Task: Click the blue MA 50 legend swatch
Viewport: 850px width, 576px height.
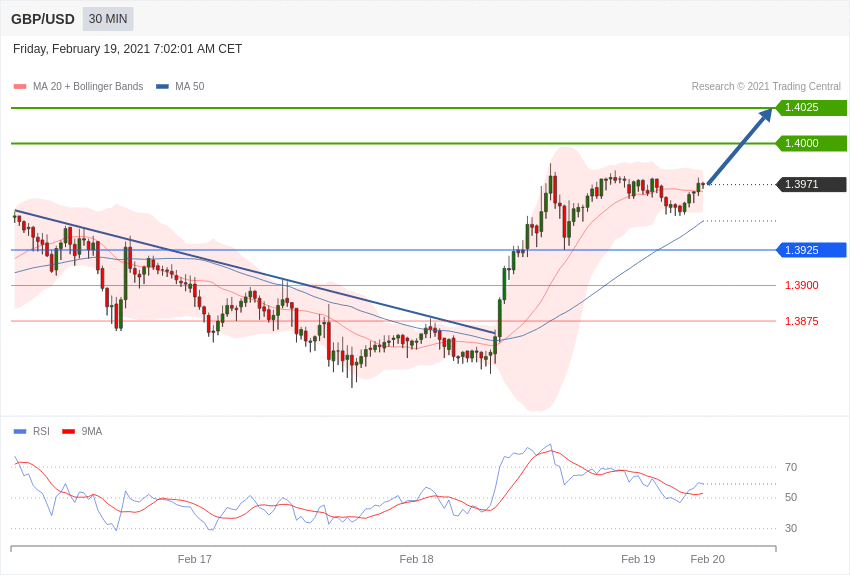Action: point(162,87)
